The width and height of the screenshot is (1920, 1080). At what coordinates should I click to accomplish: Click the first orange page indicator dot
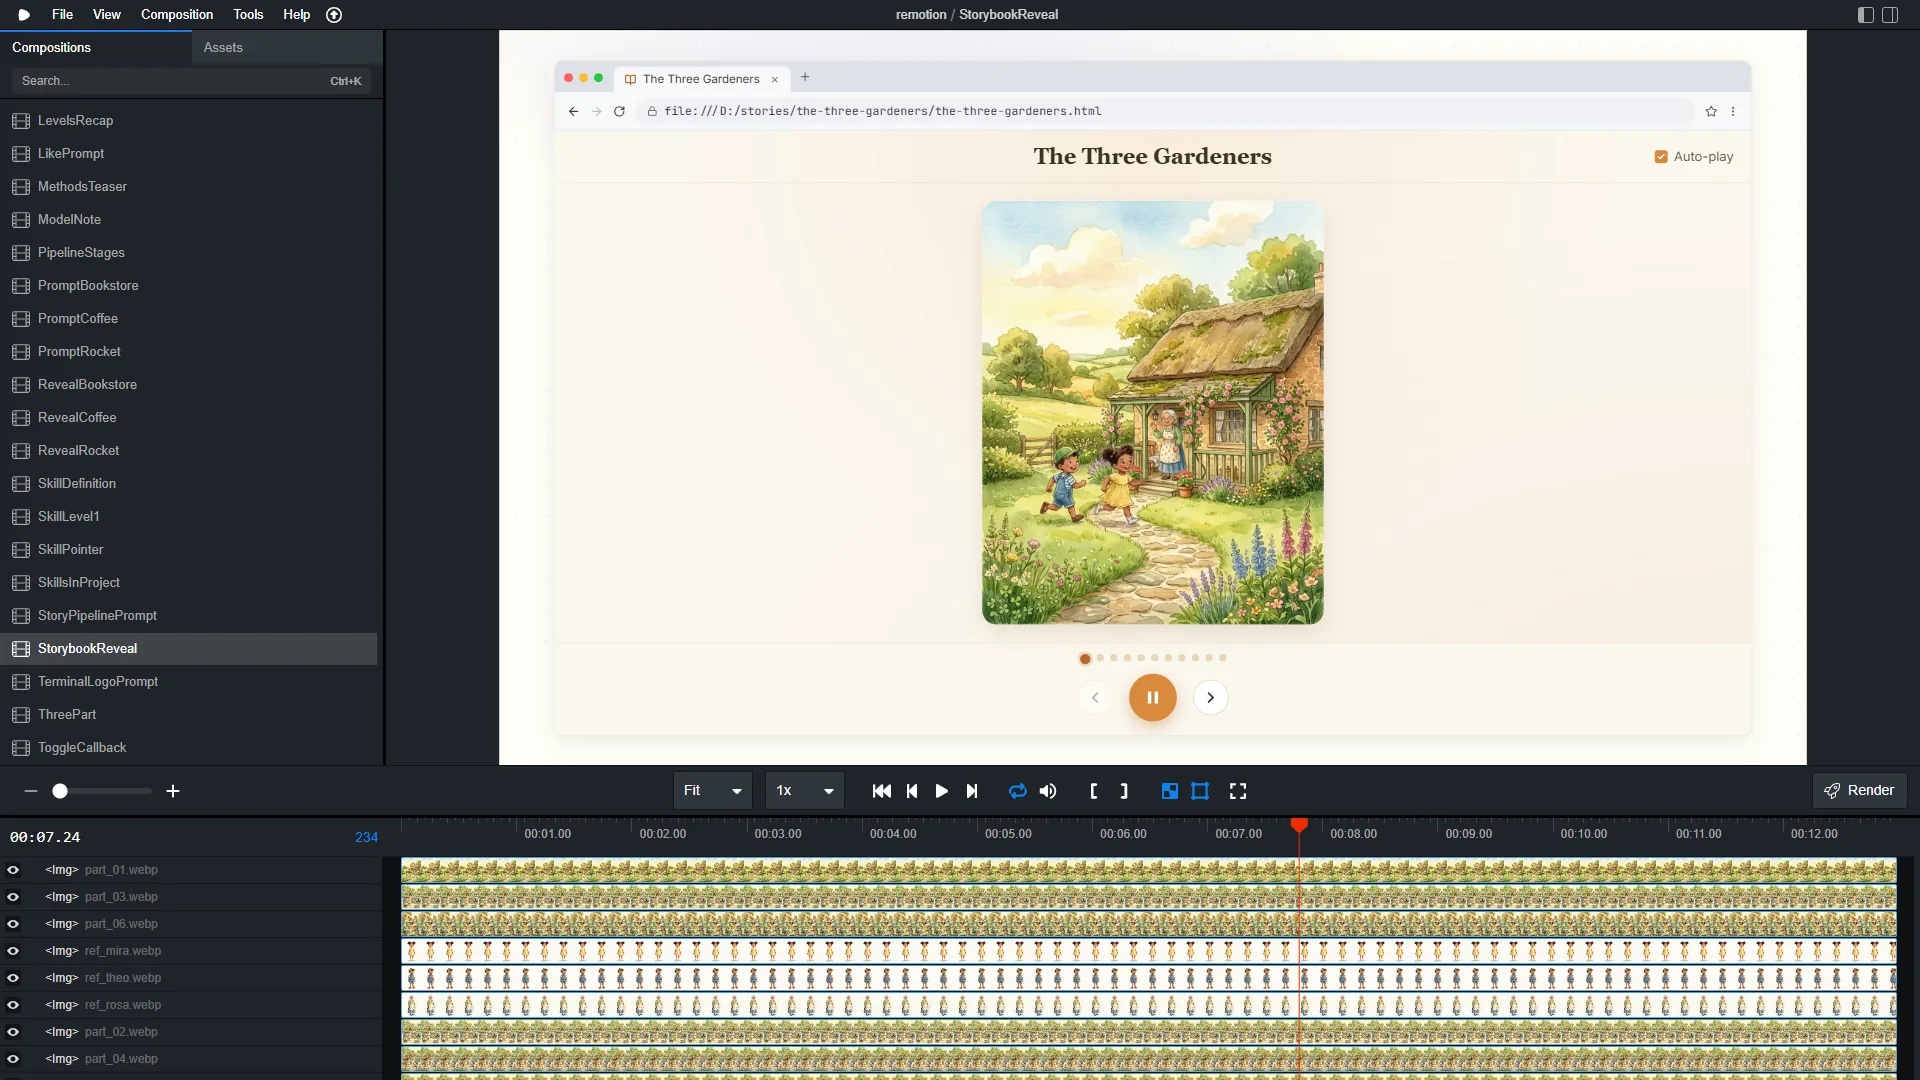coord(1085,658)
